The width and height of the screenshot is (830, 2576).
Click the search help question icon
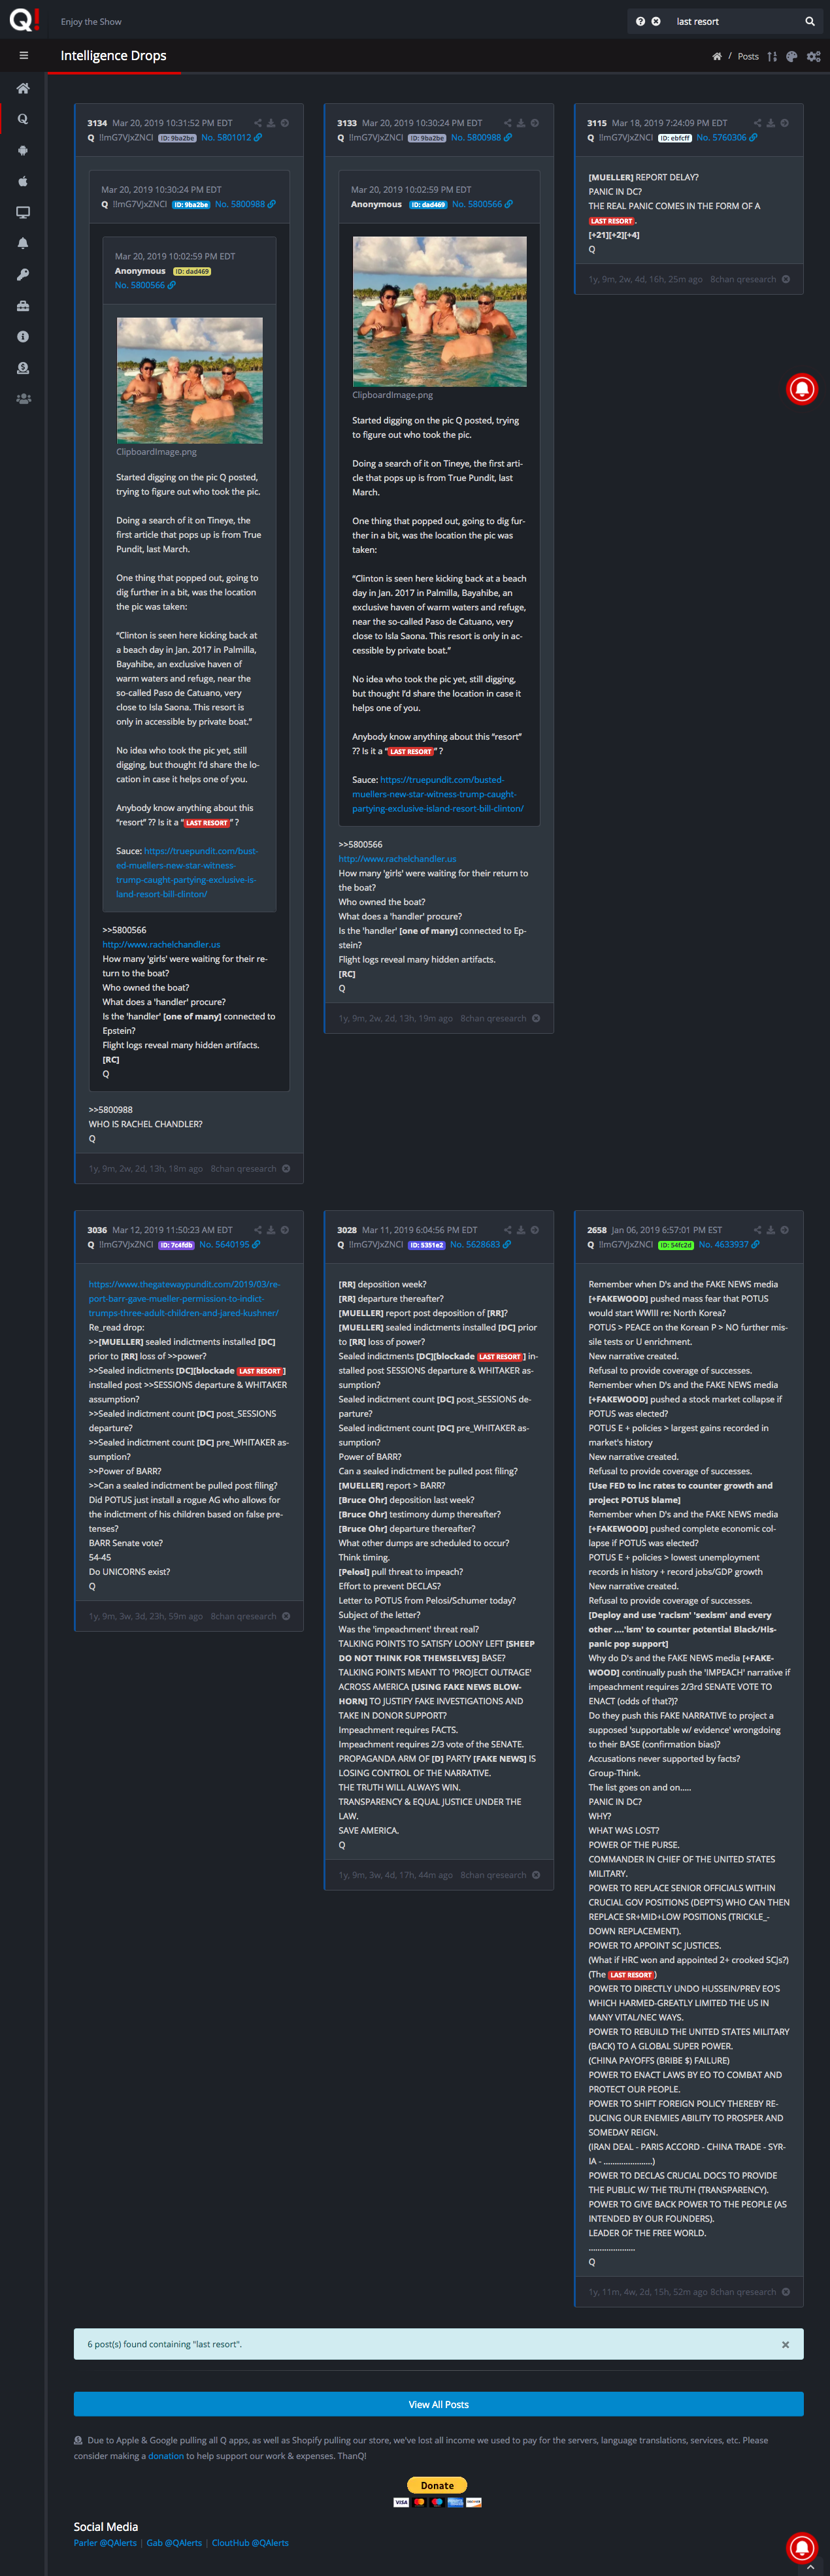640,21
